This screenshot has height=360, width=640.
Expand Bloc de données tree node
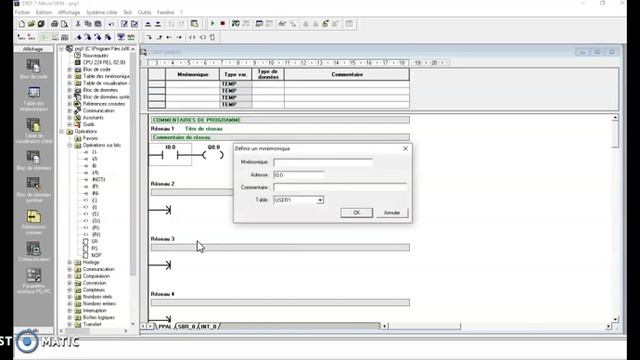tap(70, 90)
